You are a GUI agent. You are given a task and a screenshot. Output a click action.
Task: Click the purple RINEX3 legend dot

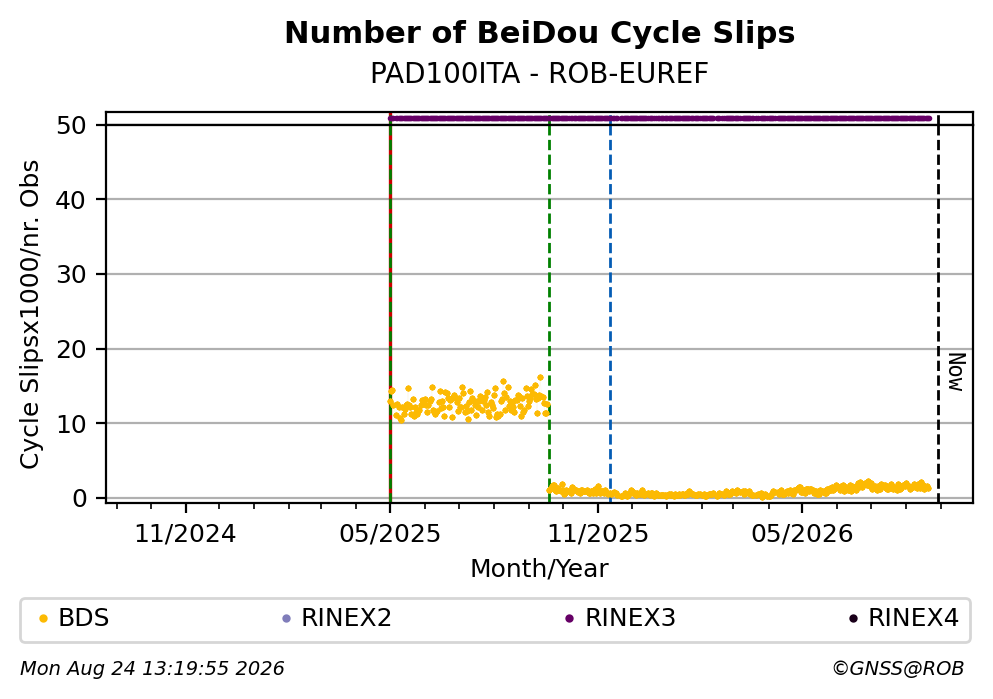tap(569, 619)
